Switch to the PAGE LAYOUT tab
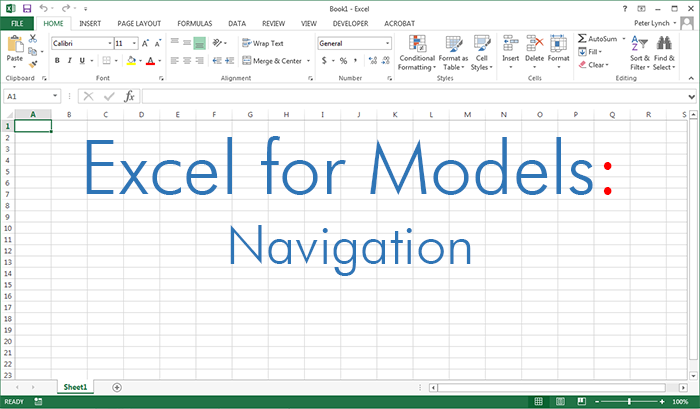Screen dimensions: 700x409 click(x=139, y=23)
